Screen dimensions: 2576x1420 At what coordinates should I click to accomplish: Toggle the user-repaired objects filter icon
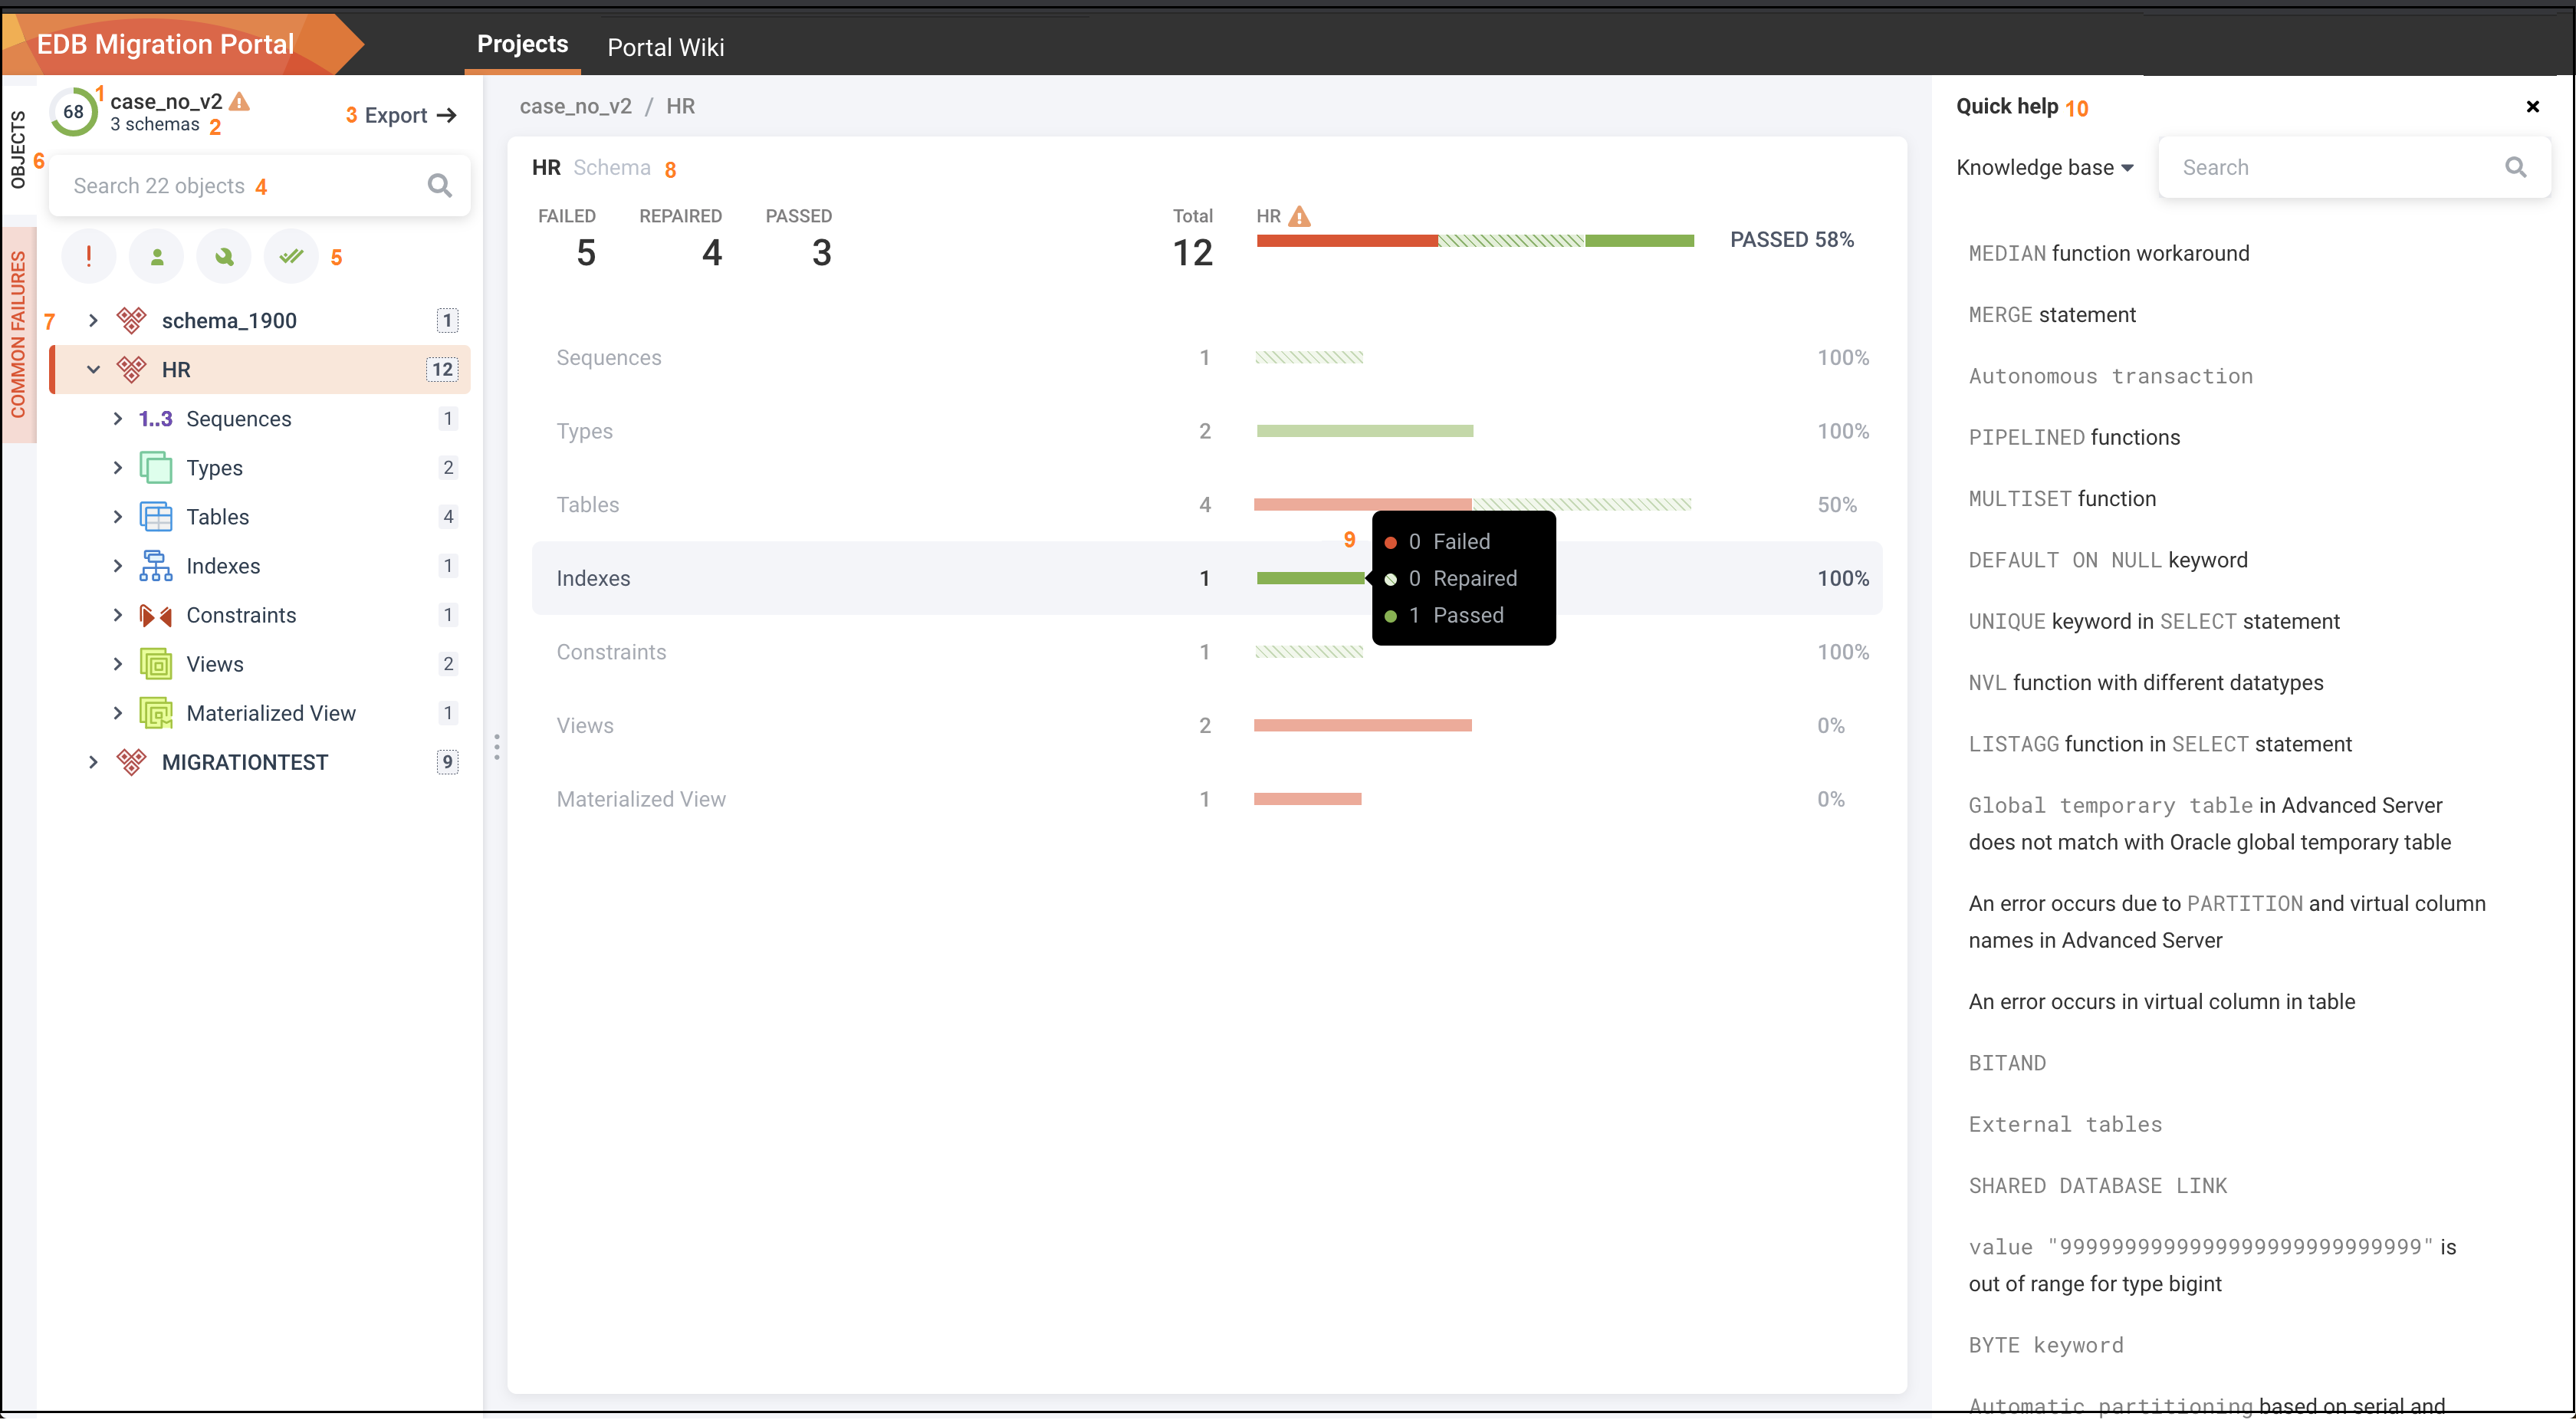click(x=157, y=257)
